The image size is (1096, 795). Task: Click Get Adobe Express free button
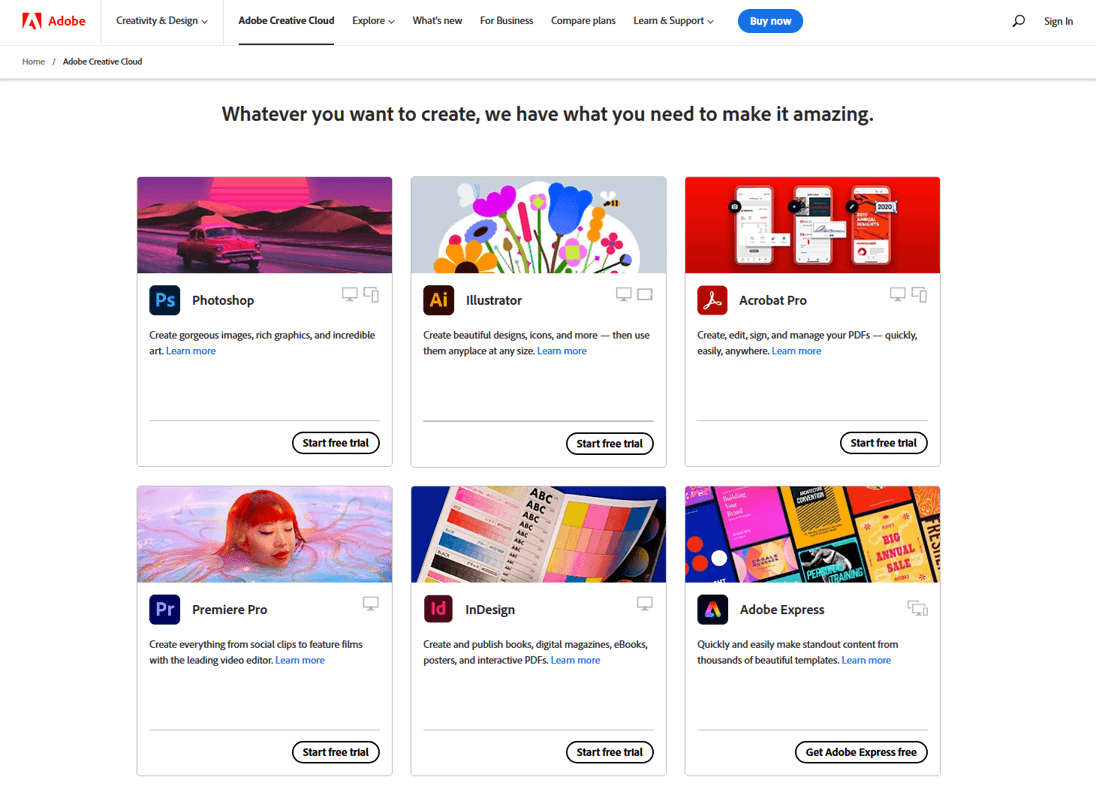[x=861, y=752]
